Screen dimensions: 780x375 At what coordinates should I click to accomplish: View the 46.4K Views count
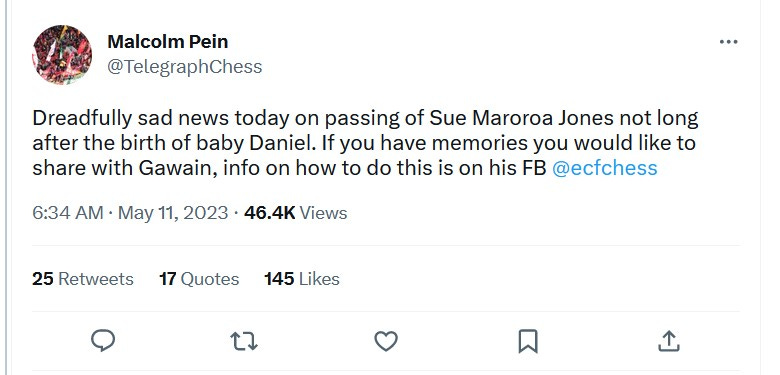point(295,213)
